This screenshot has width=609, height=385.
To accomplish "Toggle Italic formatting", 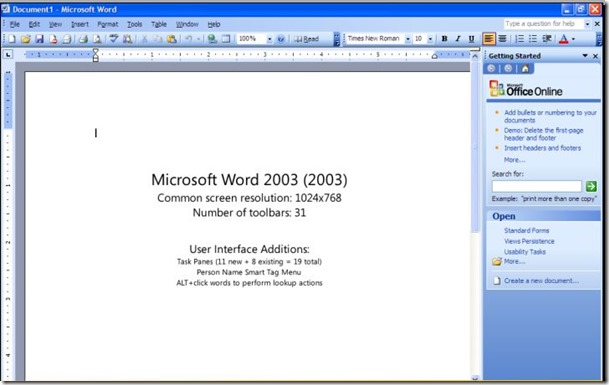I will tap(458, 39).
